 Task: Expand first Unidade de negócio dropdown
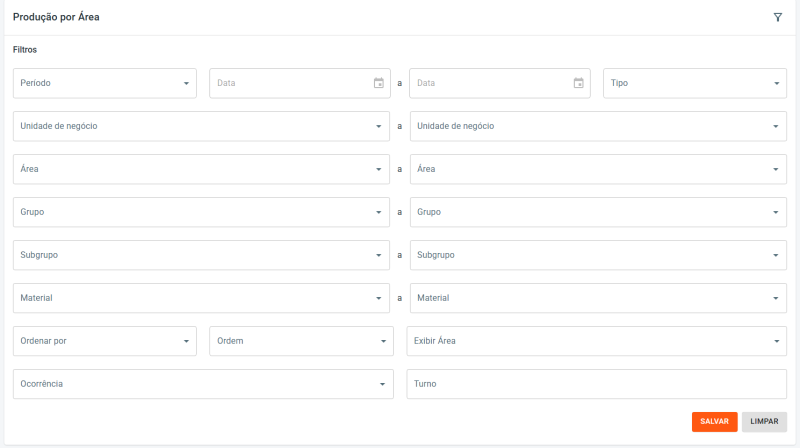tap(201, 126)
